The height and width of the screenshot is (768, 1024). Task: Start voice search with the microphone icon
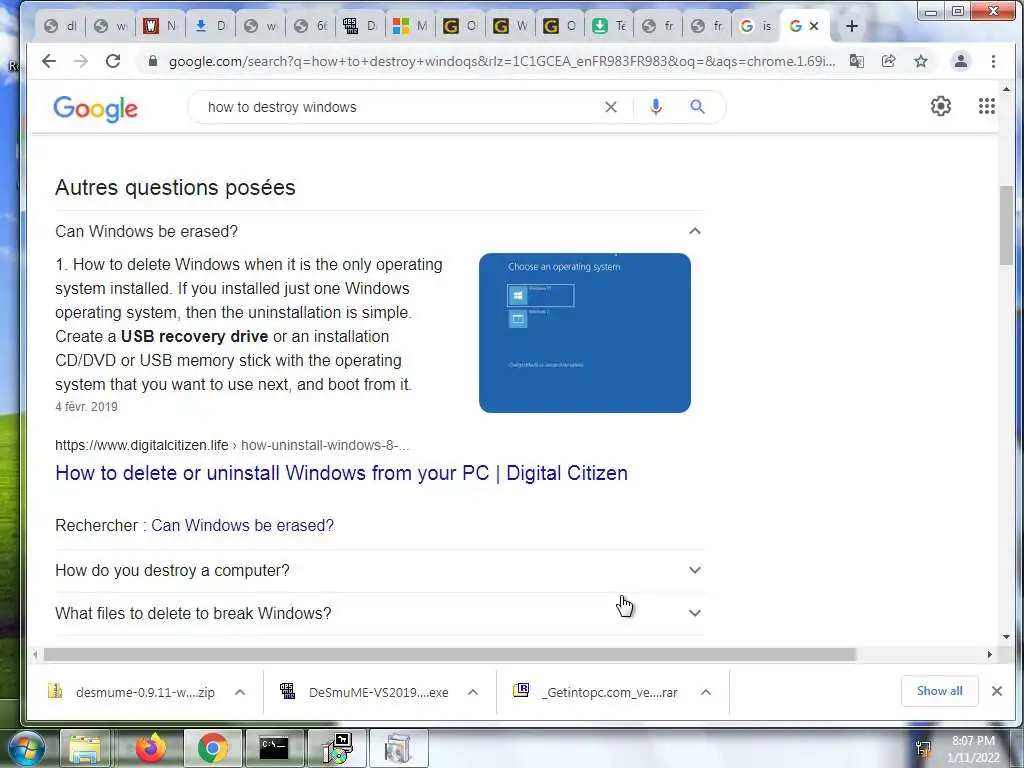[656, 107]
